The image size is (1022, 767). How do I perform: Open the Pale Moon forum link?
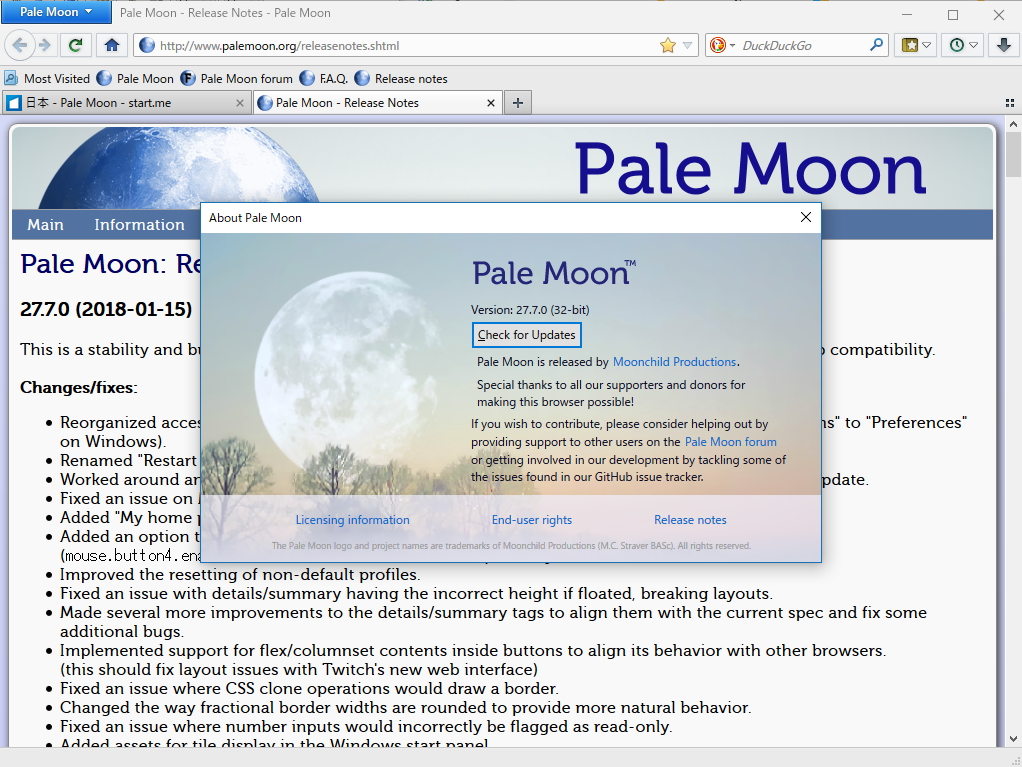731,441
